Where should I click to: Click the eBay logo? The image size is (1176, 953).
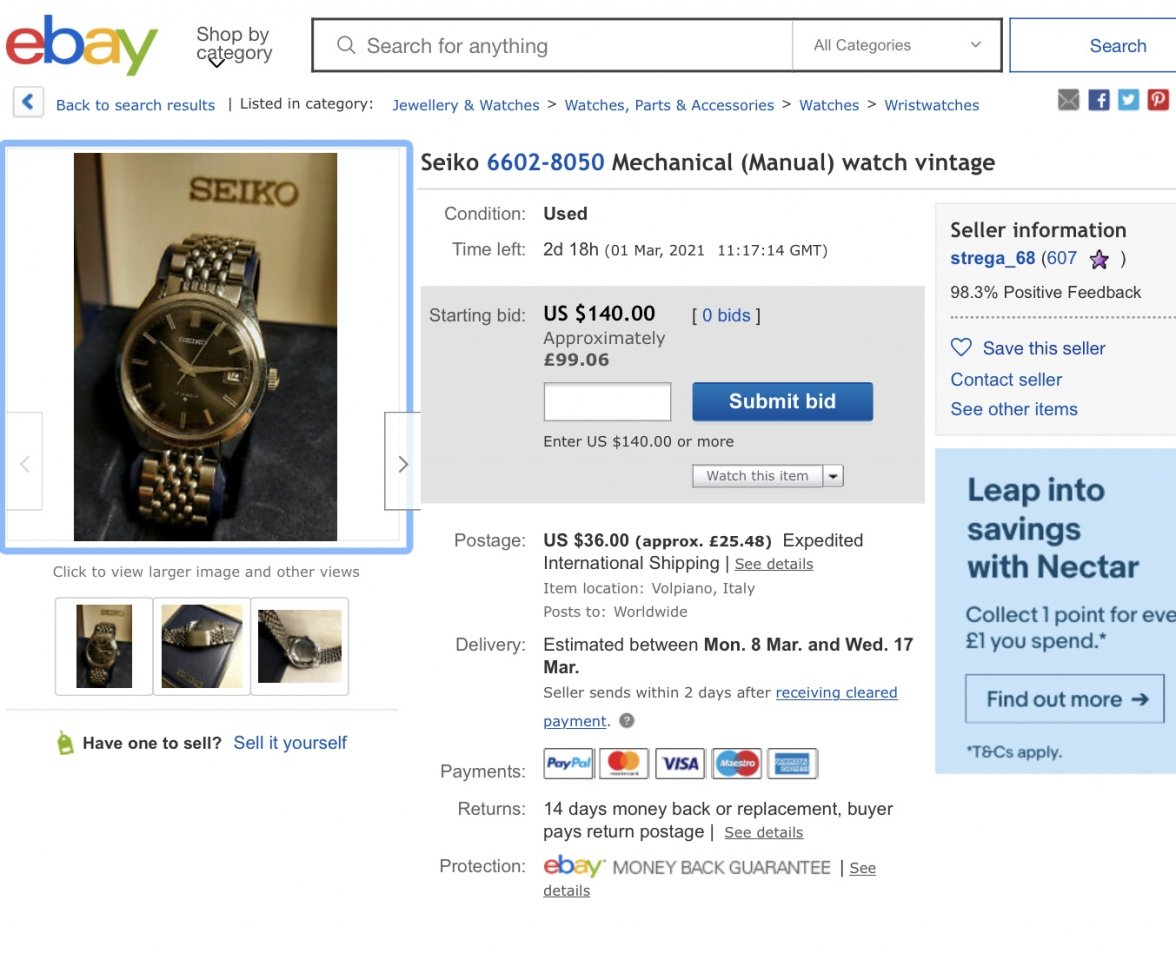coord(82,45)
